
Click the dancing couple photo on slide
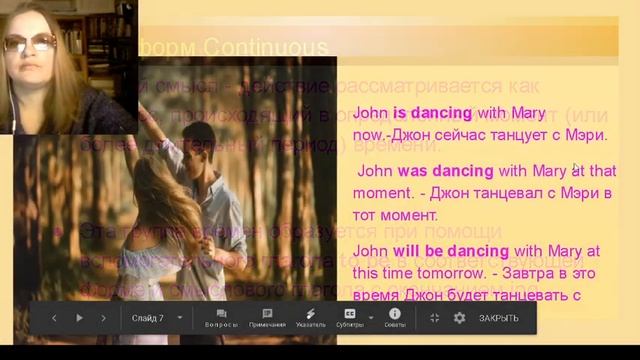pos(176,200)
